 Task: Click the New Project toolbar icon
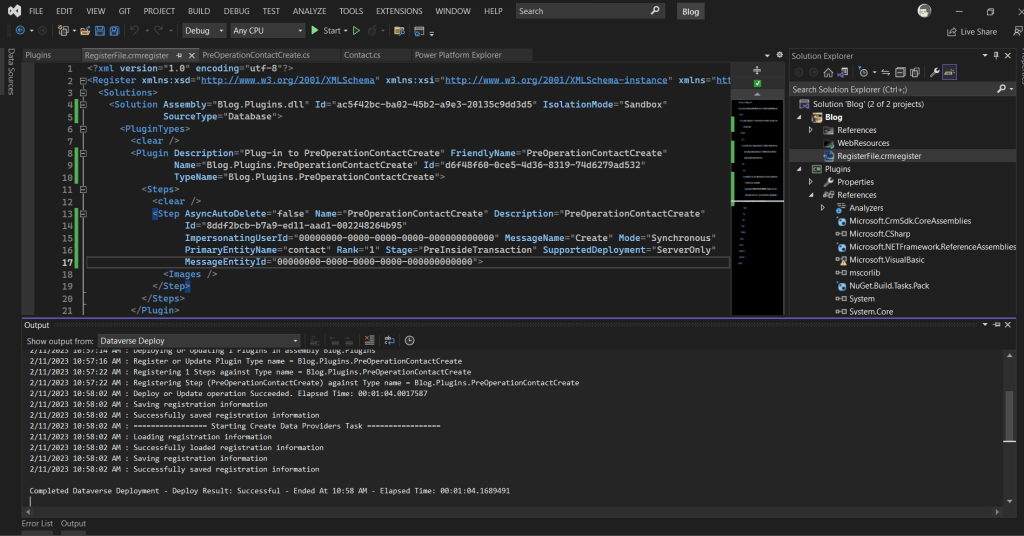(63, 31)
